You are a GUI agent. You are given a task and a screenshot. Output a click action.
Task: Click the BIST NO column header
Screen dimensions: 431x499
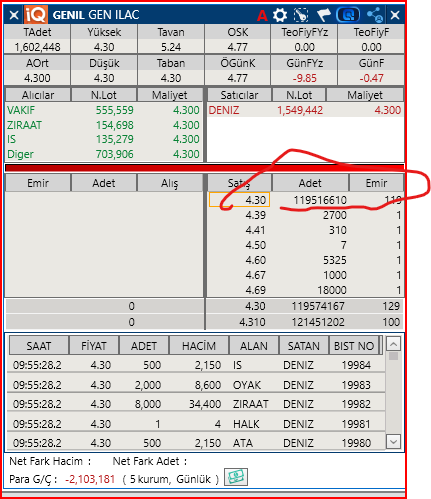tap(354, 346)
